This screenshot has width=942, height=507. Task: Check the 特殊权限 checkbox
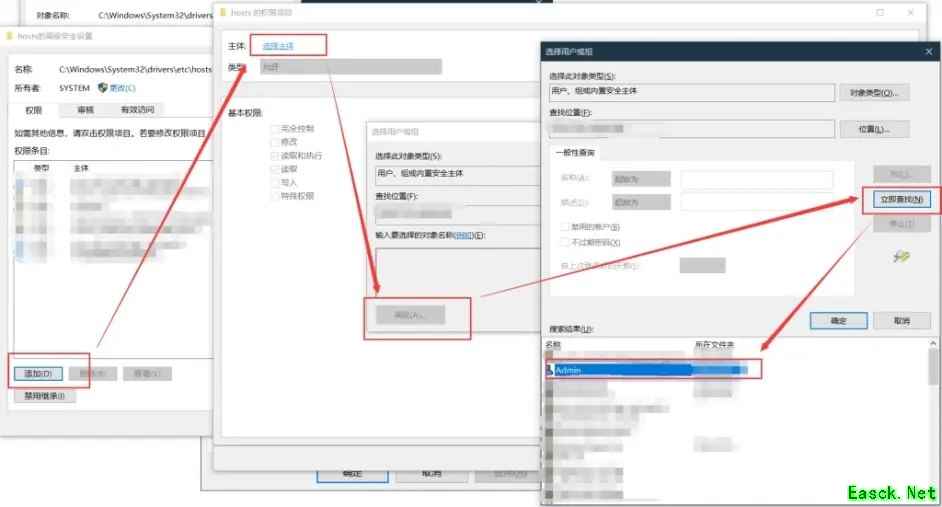tap(275, 196)
